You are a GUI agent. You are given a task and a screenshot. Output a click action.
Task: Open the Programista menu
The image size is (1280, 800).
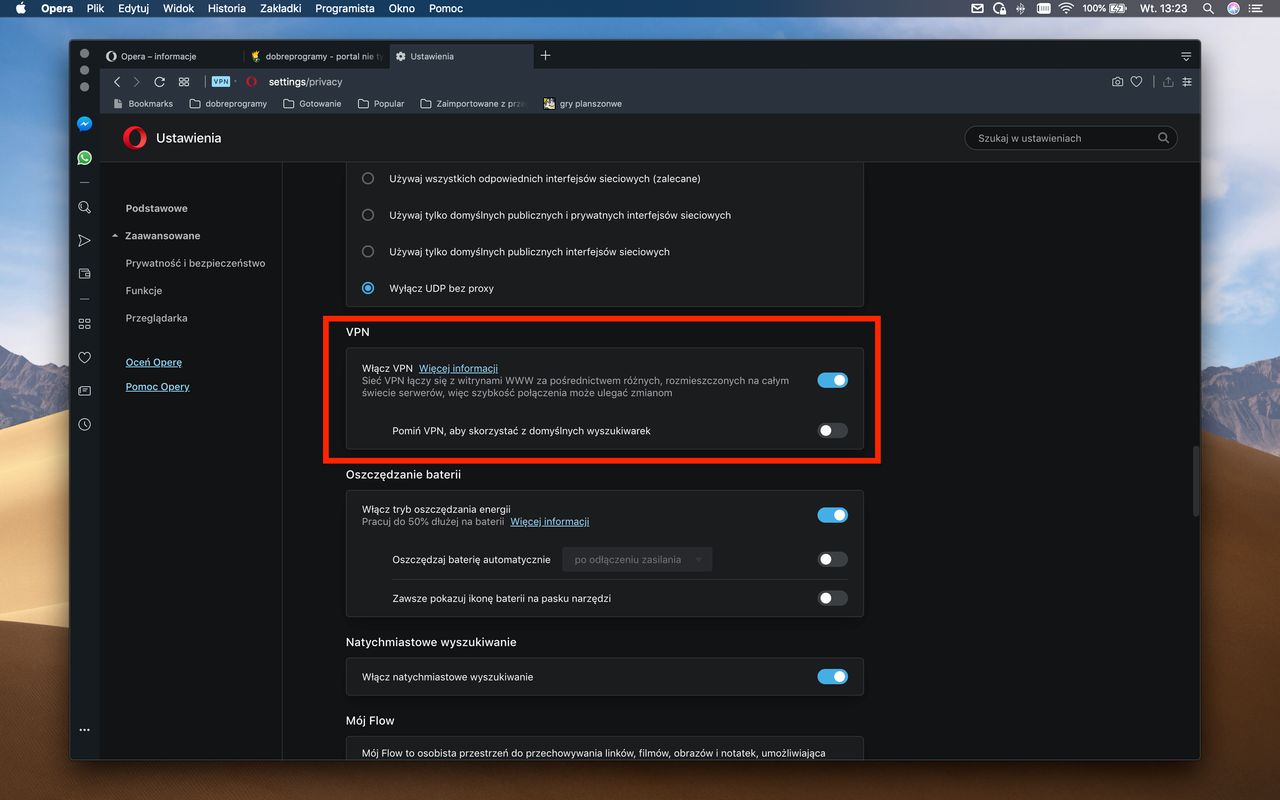(344, 8)
